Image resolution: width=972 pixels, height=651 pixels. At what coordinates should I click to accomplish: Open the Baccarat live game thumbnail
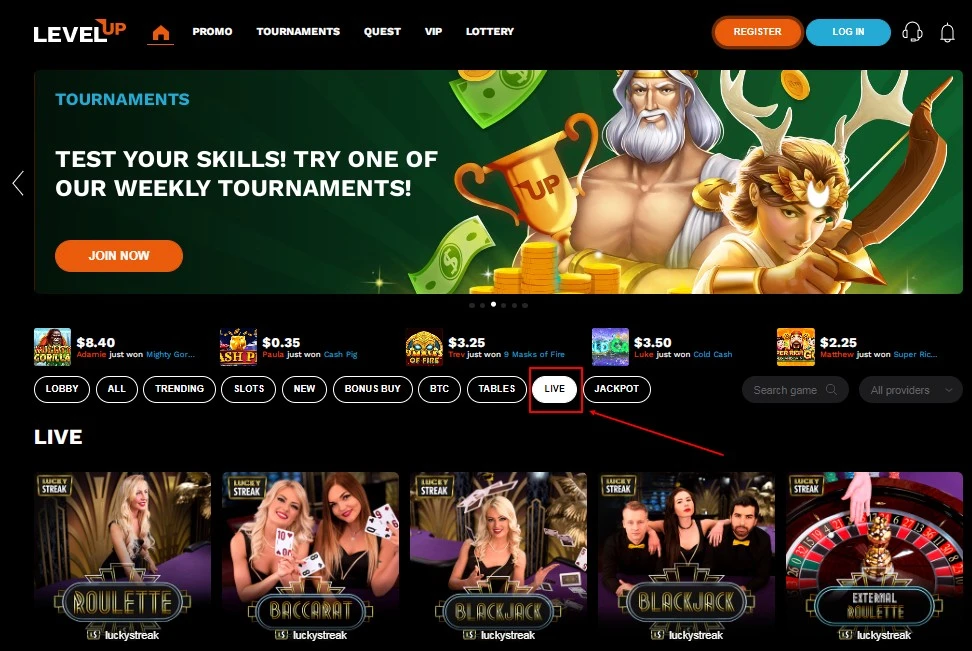point(311,556)
